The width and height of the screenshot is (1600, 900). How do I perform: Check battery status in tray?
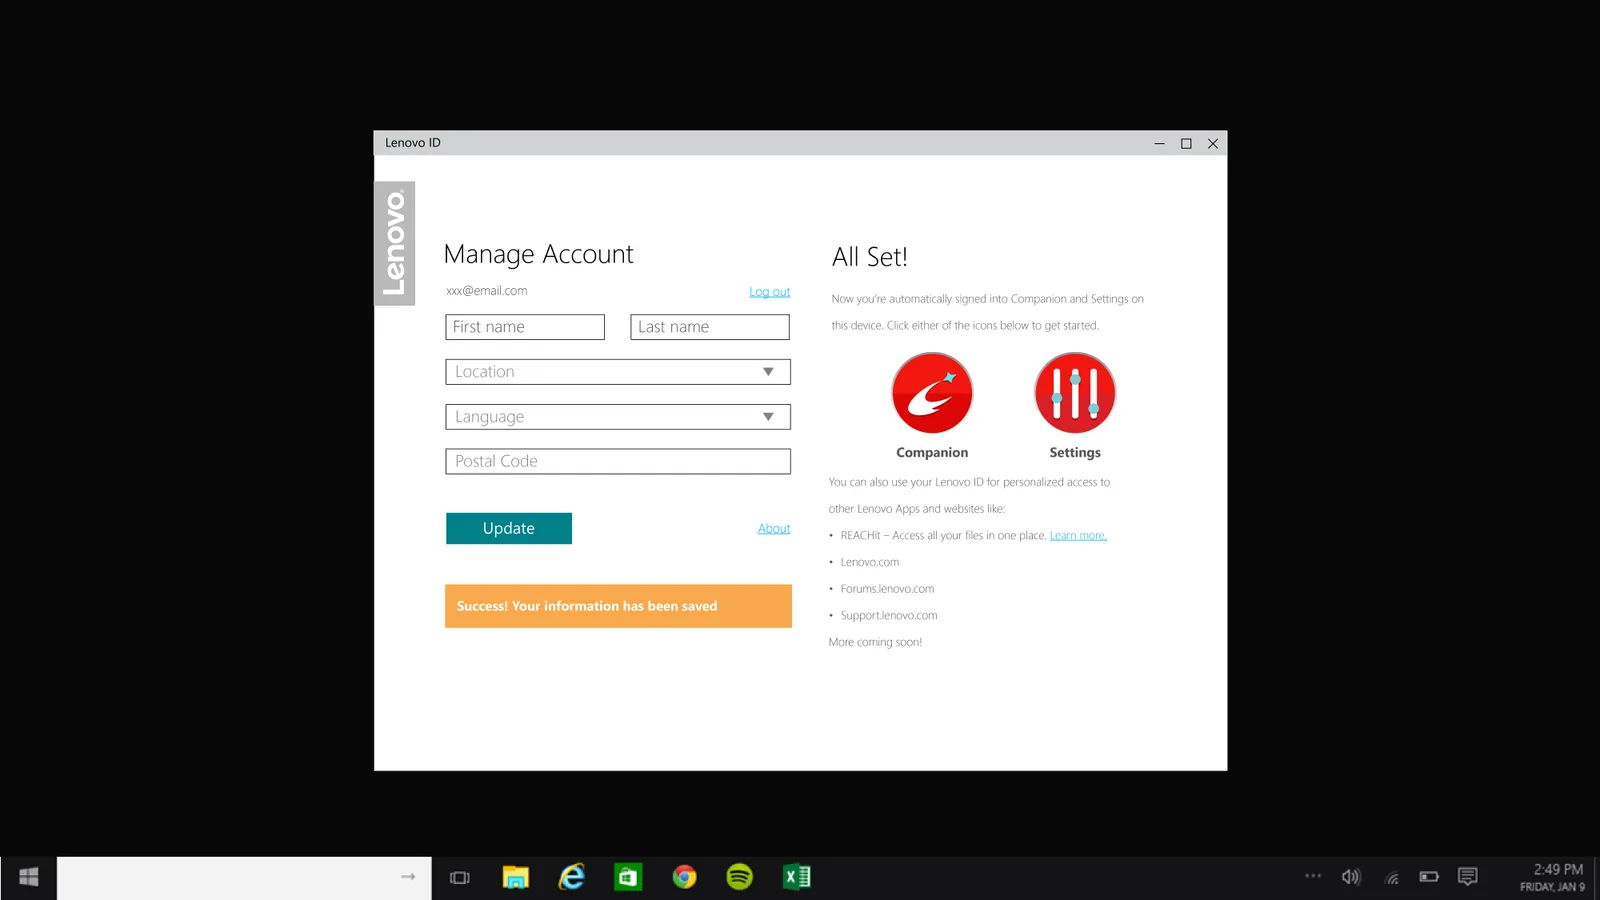pyautogui.click(x=1429, y=877)
